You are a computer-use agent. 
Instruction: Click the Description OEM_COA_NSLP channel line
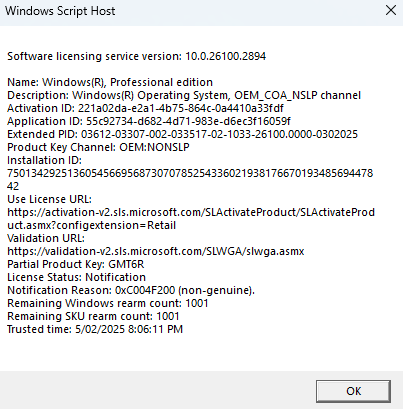coord(184,95)
